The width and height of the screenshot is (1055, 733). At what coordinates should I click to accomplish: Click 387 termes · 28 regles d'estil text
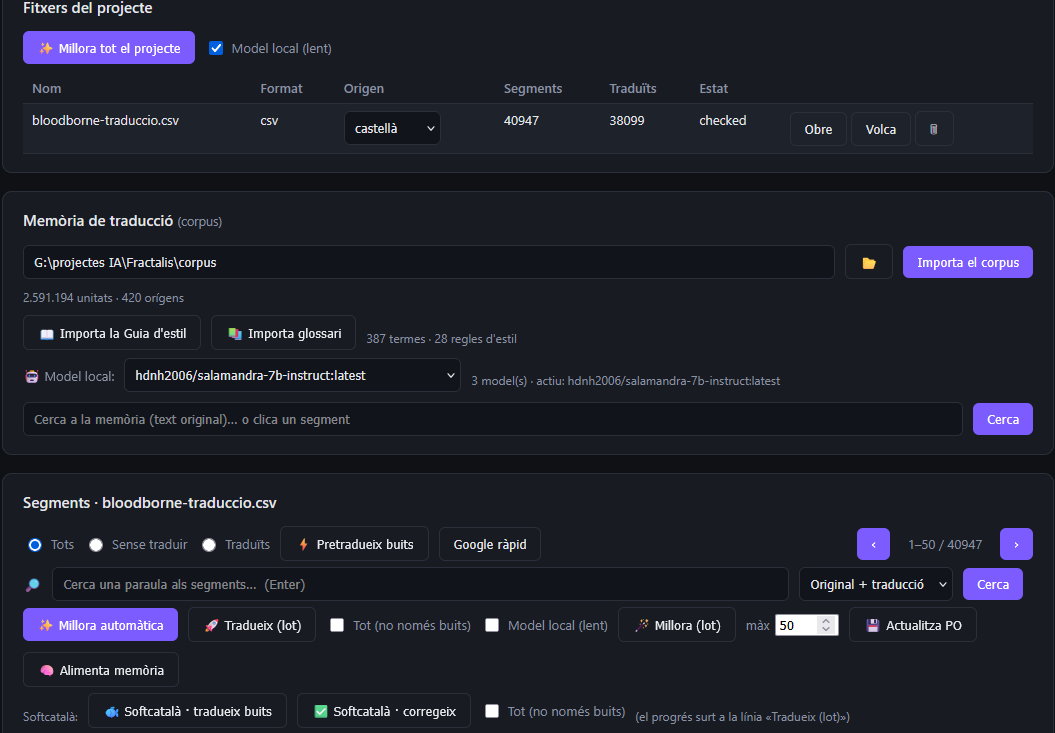pyautogui.click(x=441, y=339)
